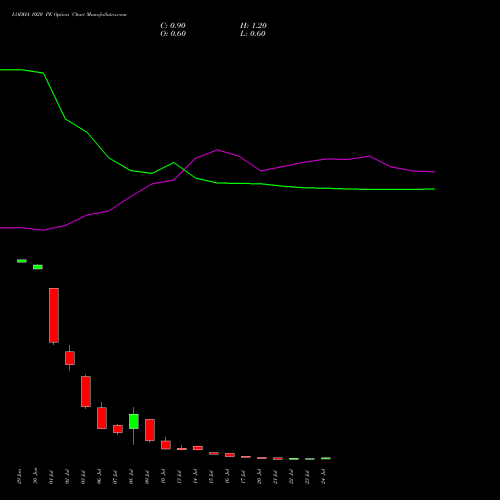Screen dimensions: 500x500
Task: Click the chart title text at top left
Action: (69, 14)
